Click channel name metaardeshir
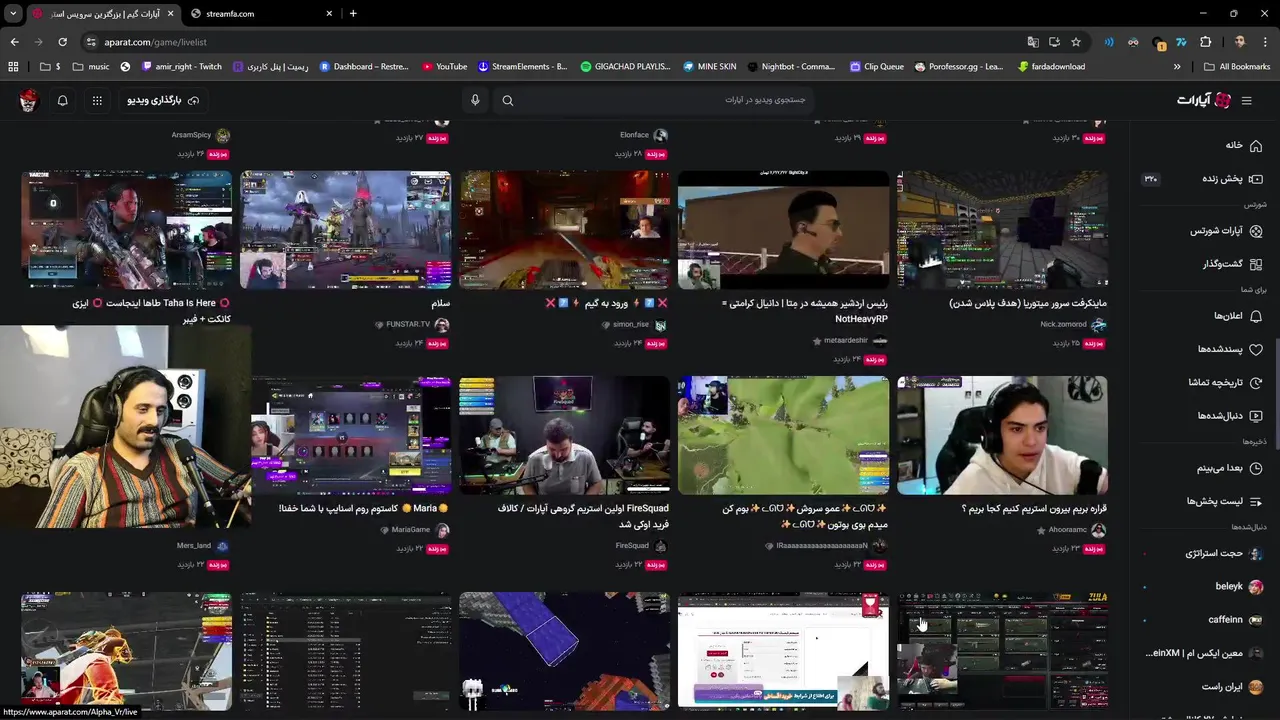This screenshot has width=1280, height=720. (846, 340)
